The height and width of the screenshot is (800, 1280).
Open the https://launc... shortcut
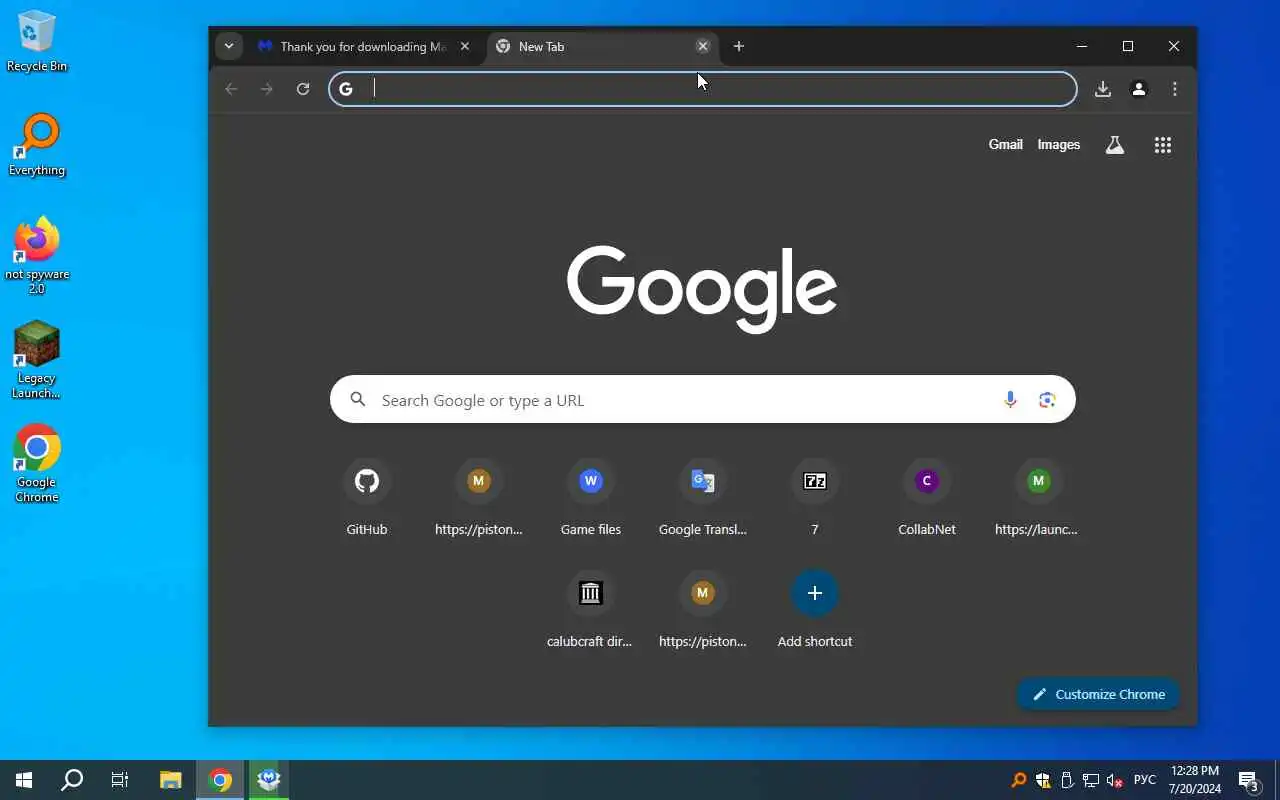click(x=1037, y=497)
